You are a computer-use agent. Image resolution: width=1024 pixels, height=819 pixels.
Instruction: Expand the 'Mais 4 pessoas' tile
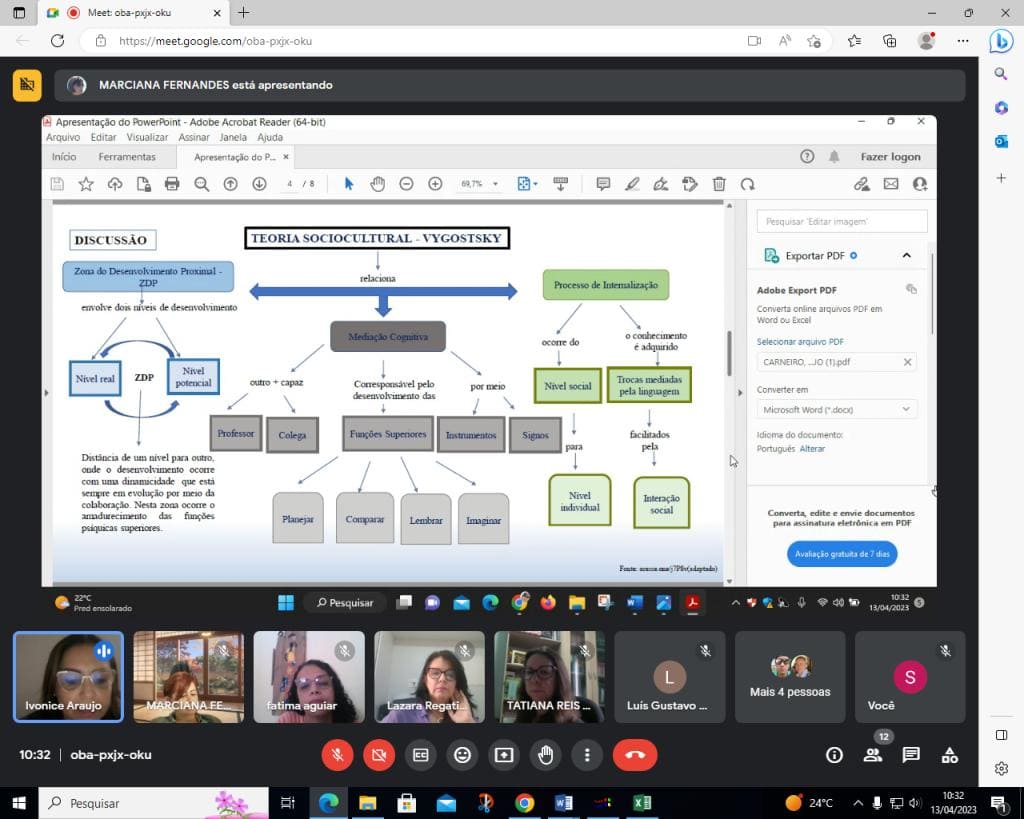point(790,677)
